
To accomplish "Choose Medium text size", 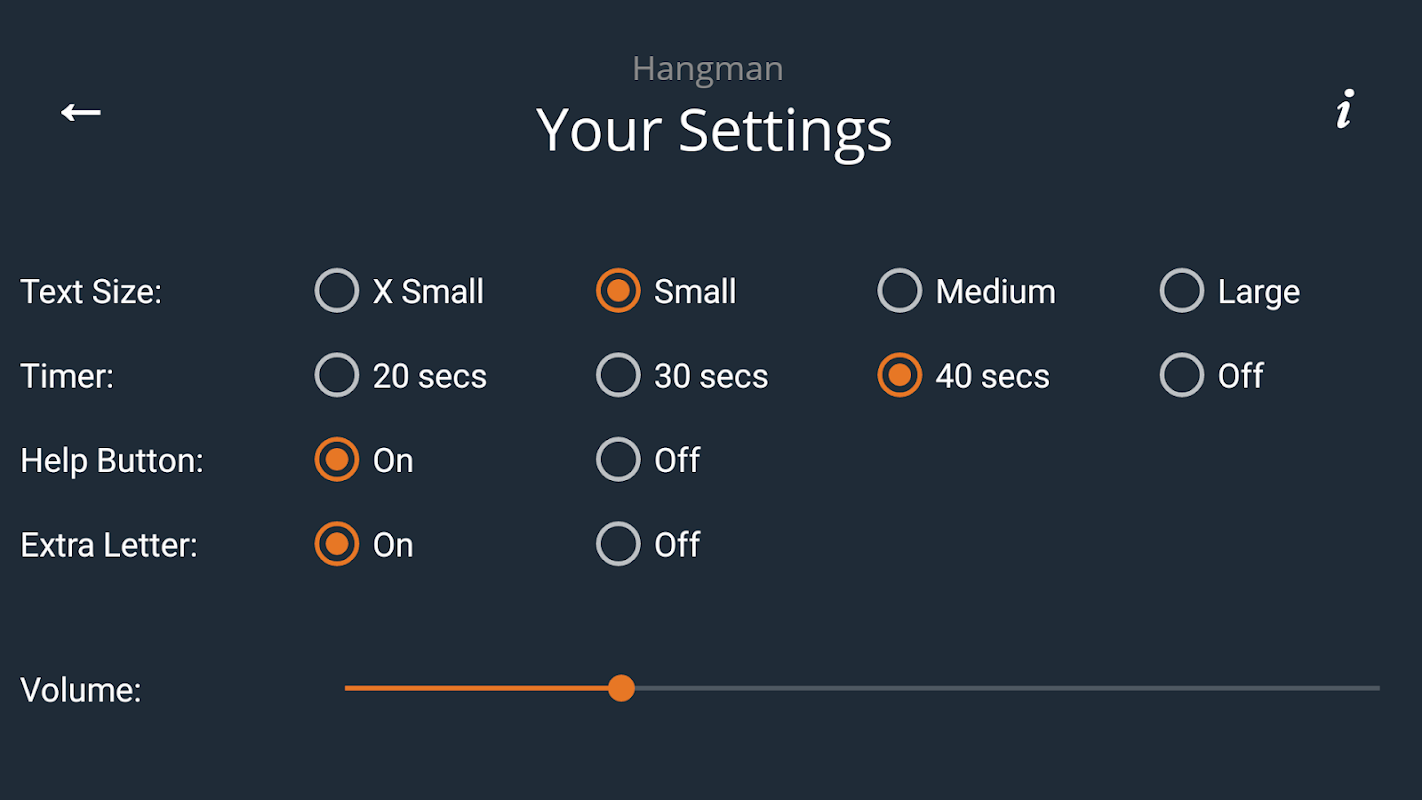I will click(x=900, y=291).
